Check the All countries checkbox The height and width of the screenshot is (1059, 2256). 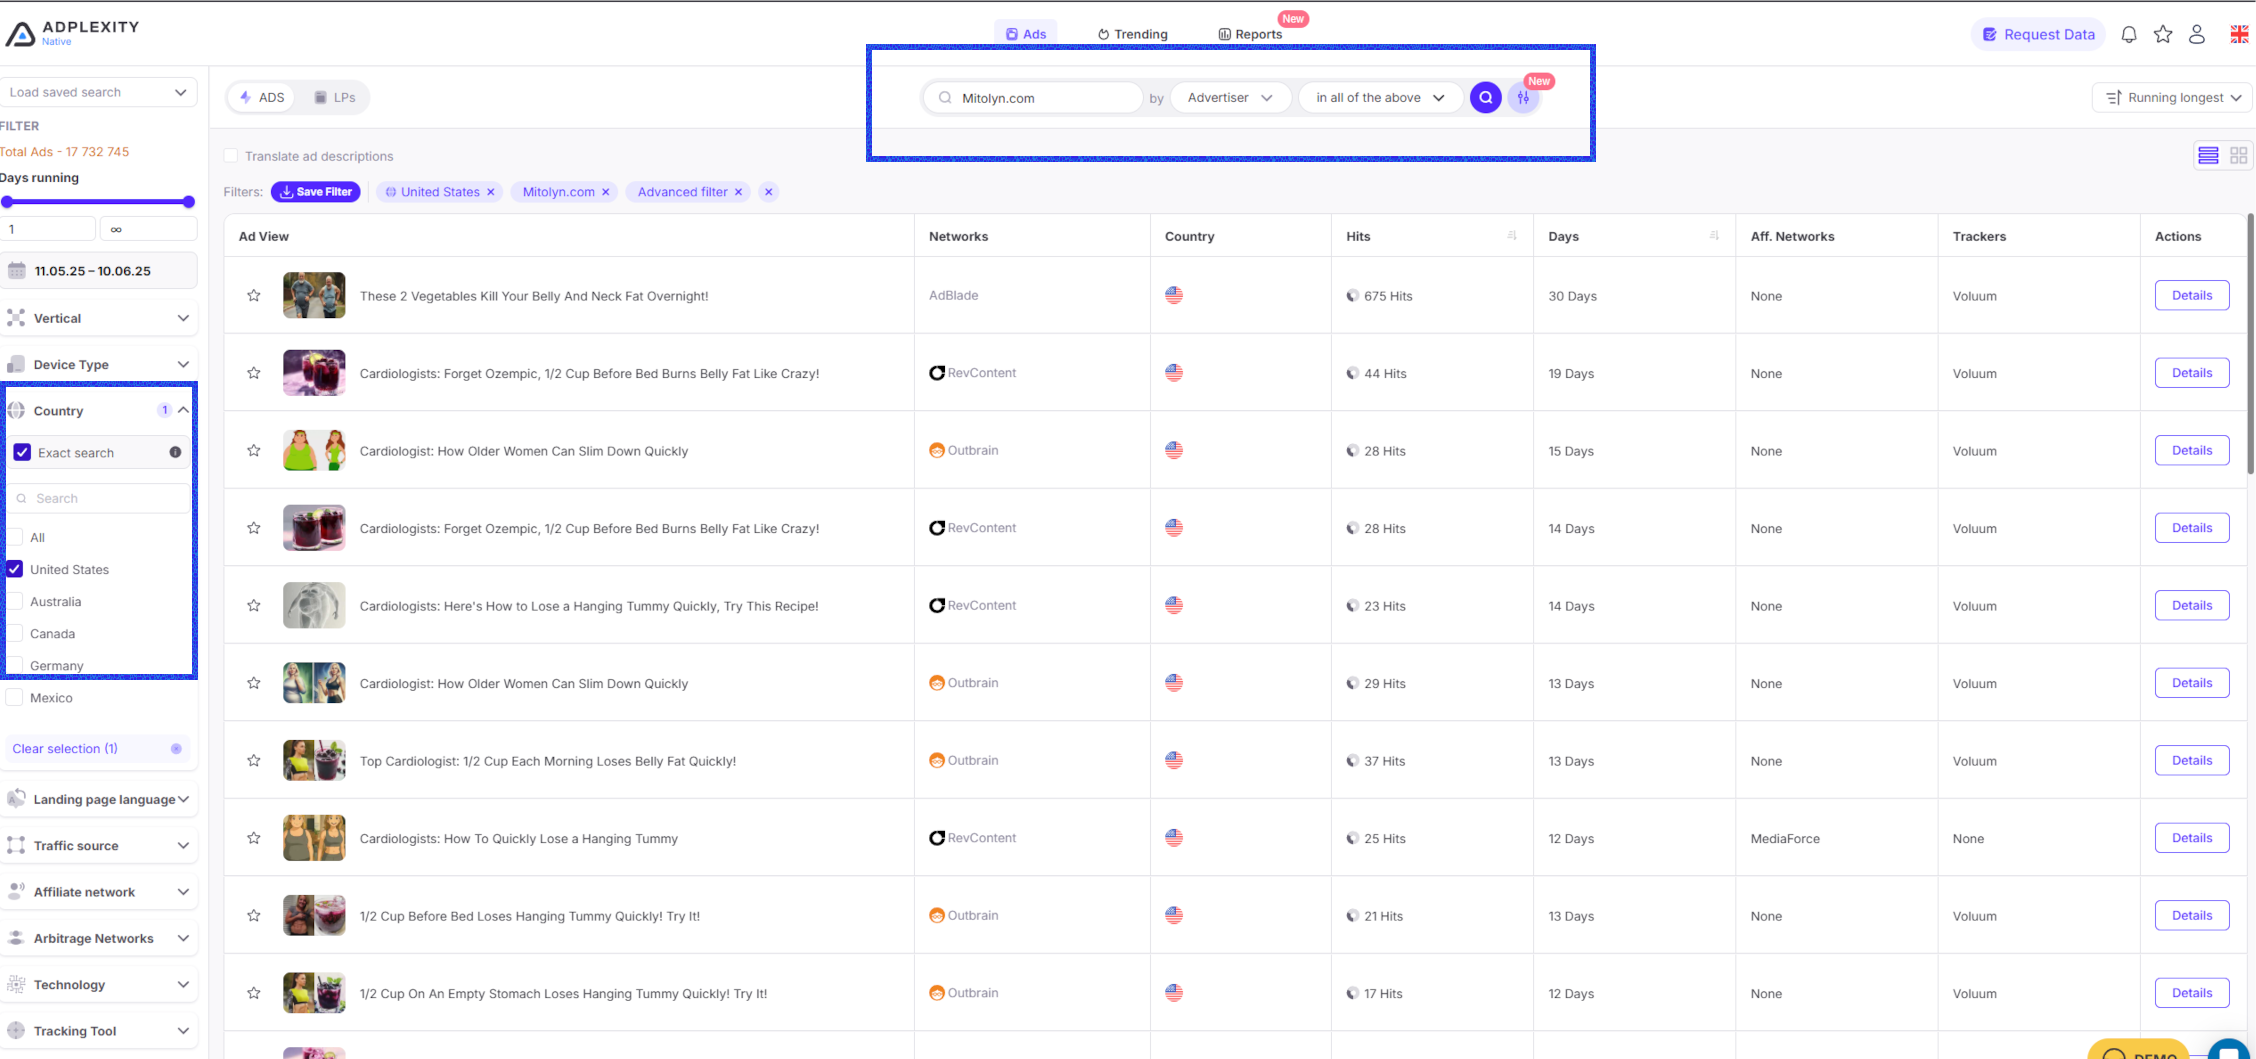(15, 537)
